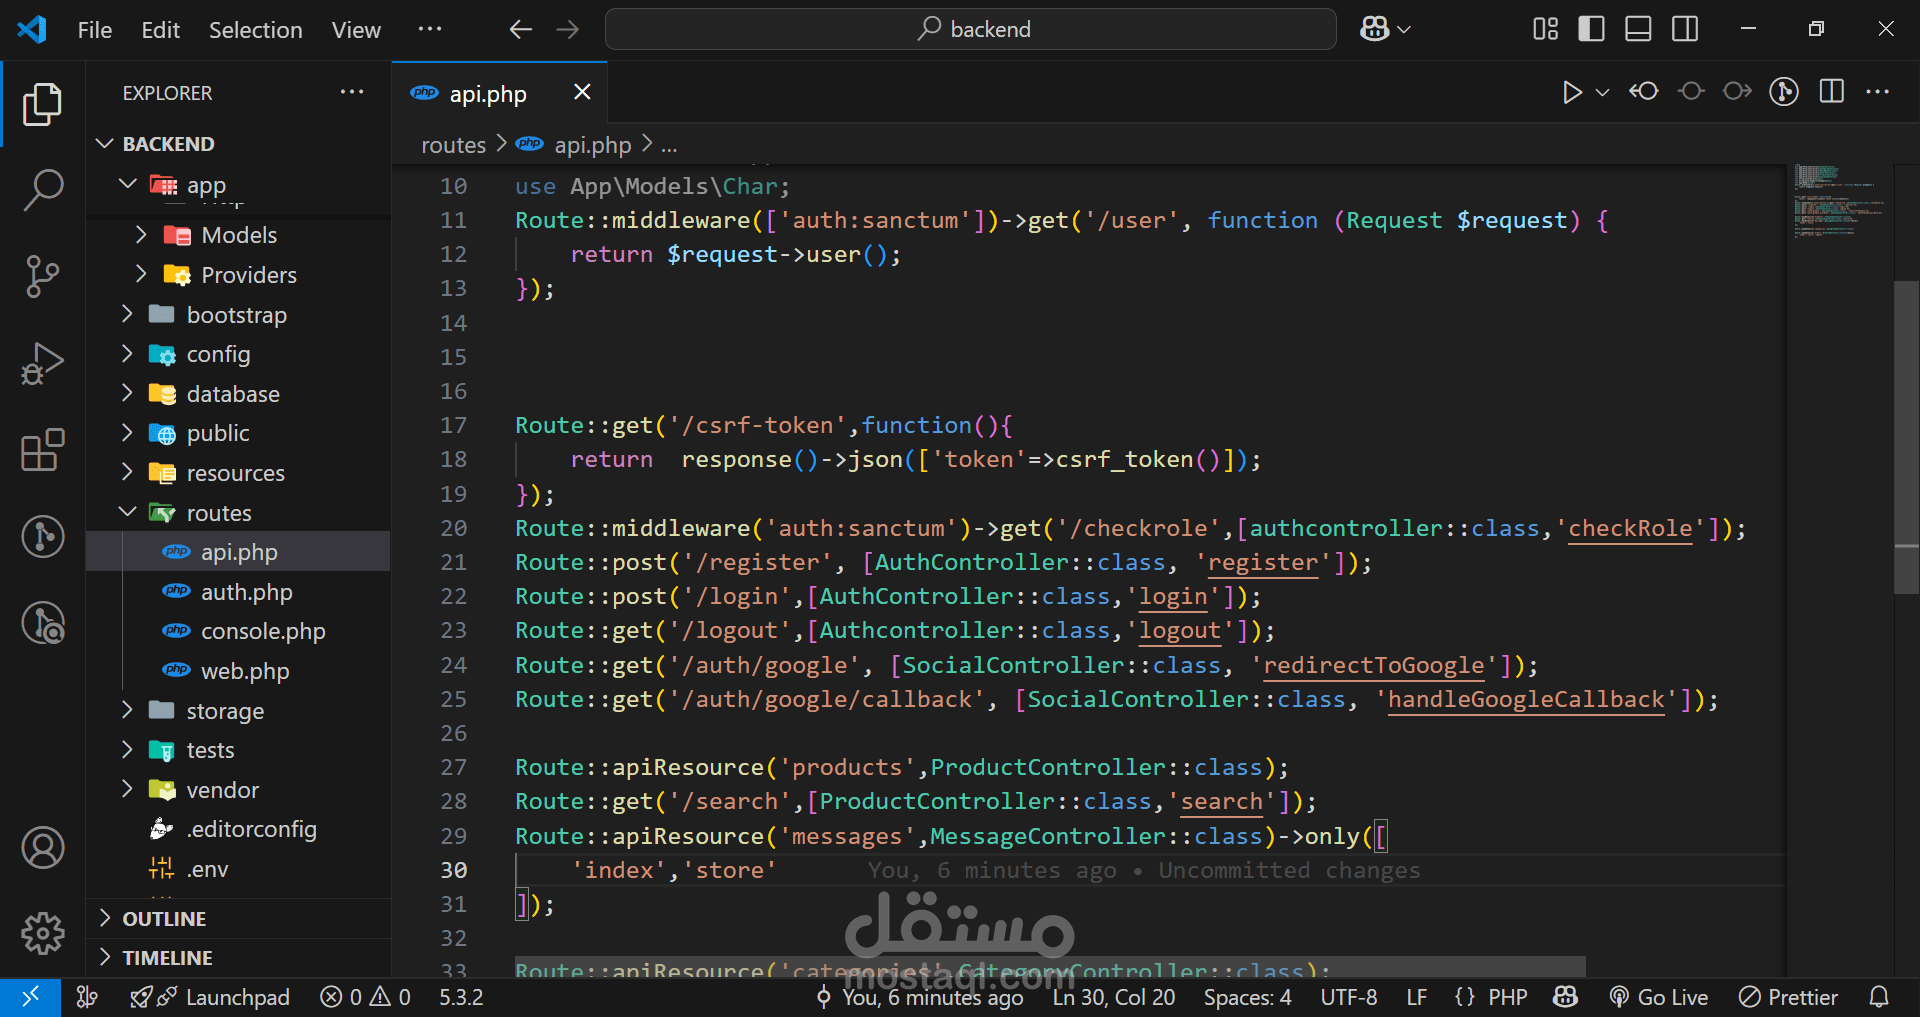The image size is (1920, 1017).
Task: Open the Split Editor icon
Action: pos(1832,91)
